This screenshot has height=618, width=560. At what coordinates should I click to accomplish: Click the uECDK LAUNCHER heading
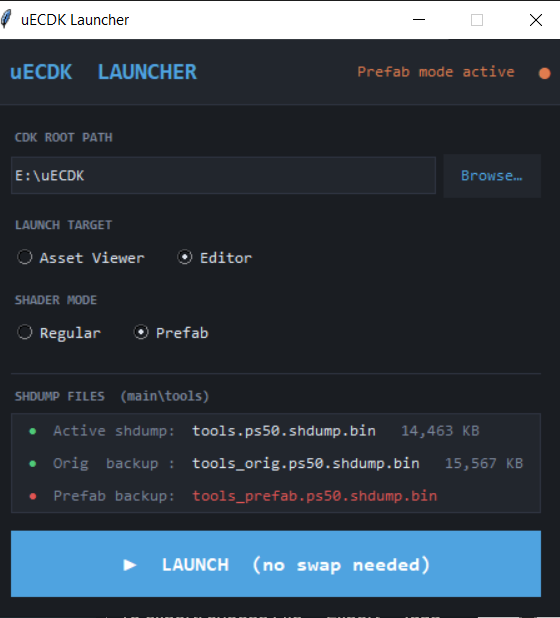tap(103, 72)
